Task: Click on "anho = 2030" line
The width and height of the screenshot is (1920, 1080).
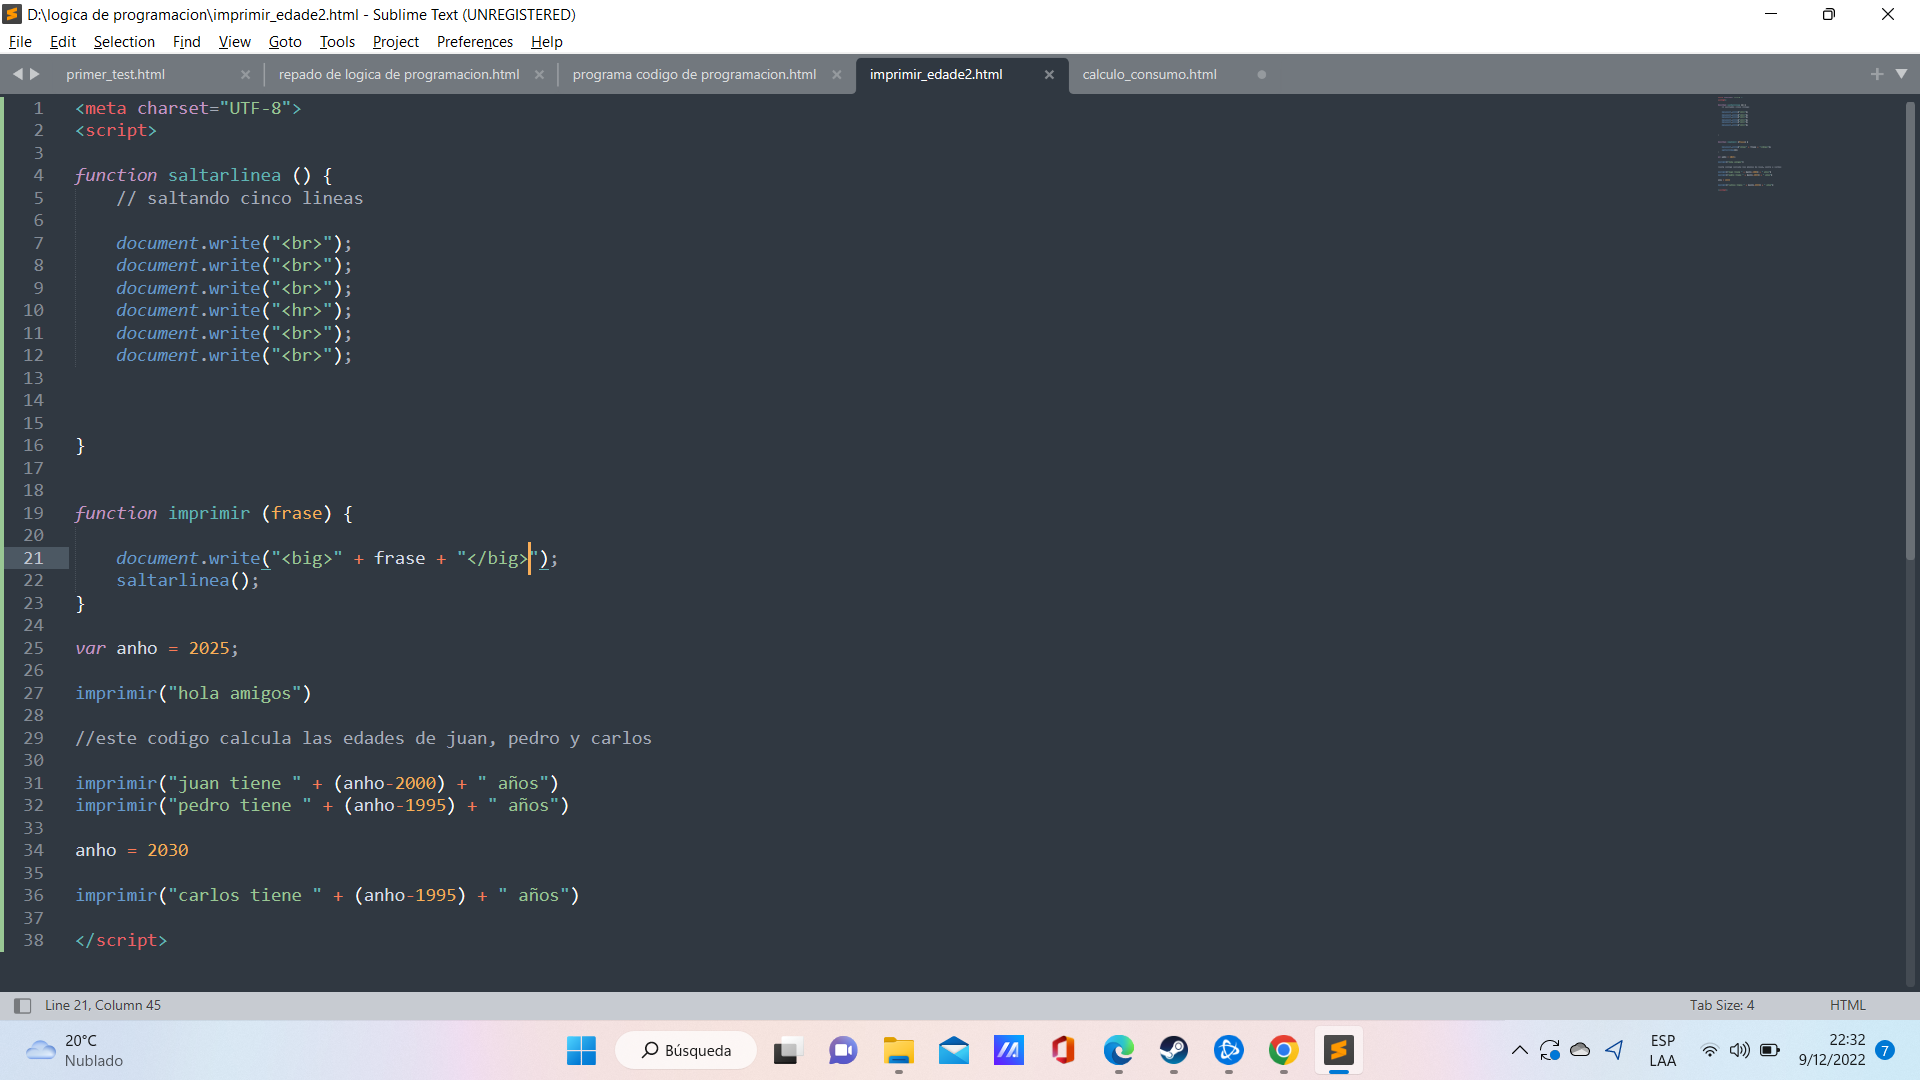Action: [132, 850]
